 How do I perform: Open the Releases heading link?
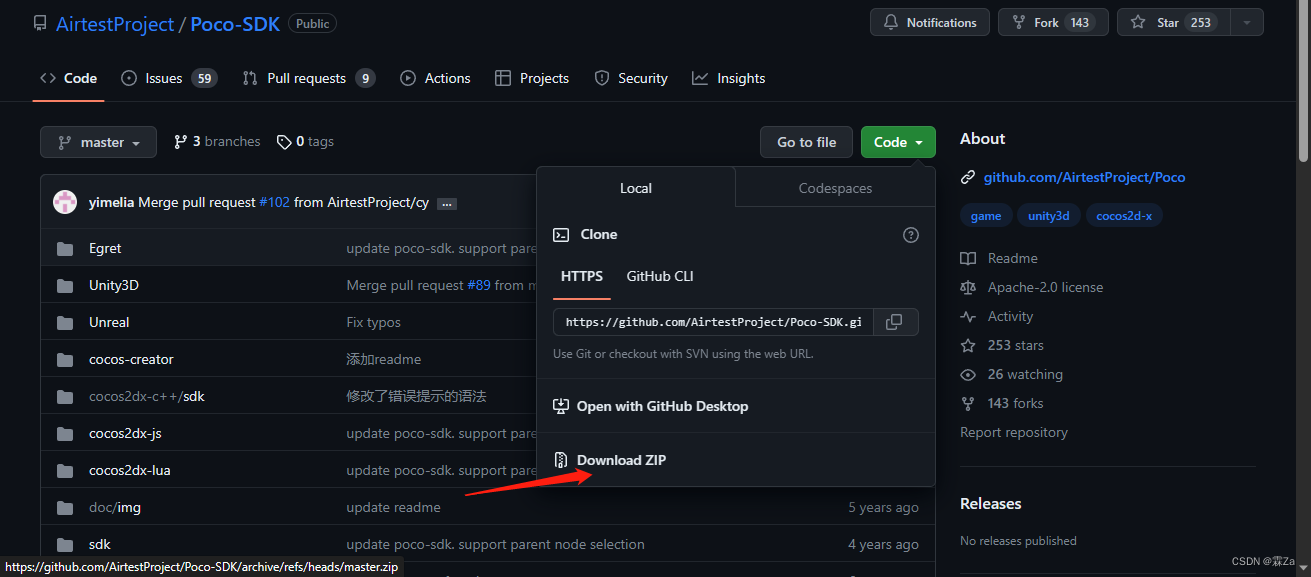(x=991, y=504)
